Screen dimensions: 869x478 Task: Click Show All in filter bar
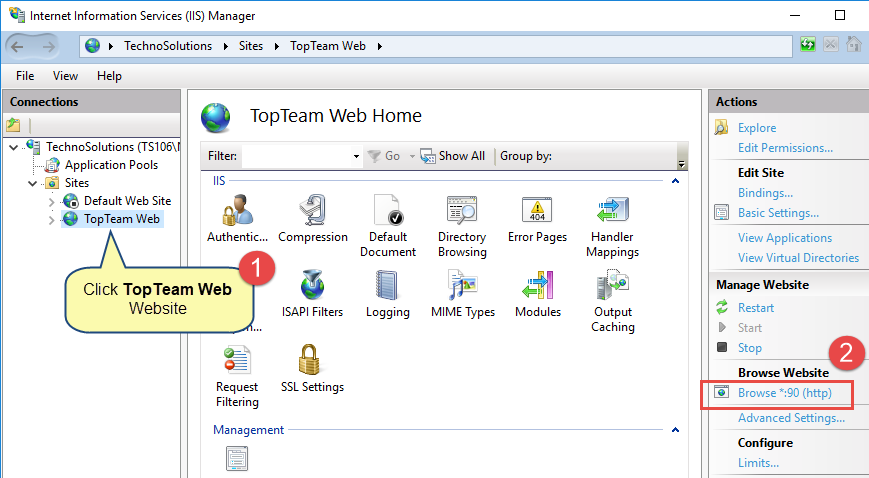(x=453, y=156)
